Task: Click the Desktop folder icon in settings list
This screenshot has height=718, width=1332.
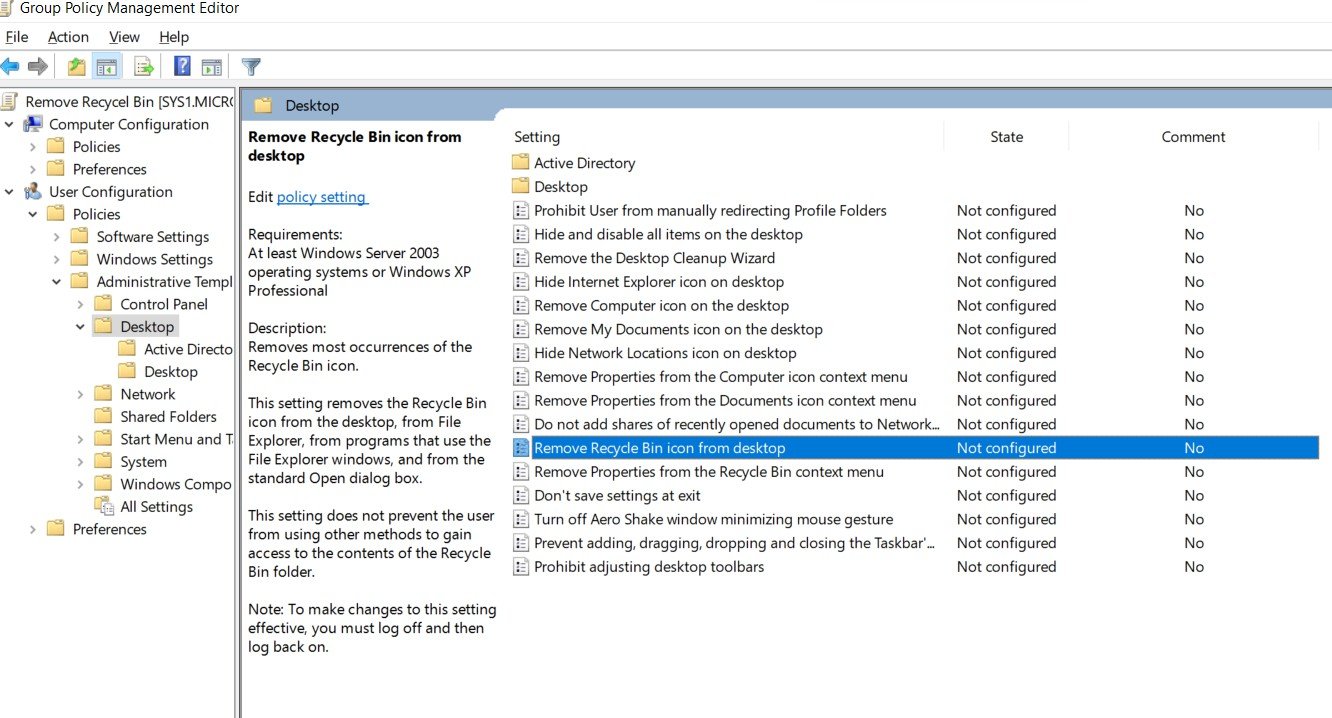Action: click(520, 186)
